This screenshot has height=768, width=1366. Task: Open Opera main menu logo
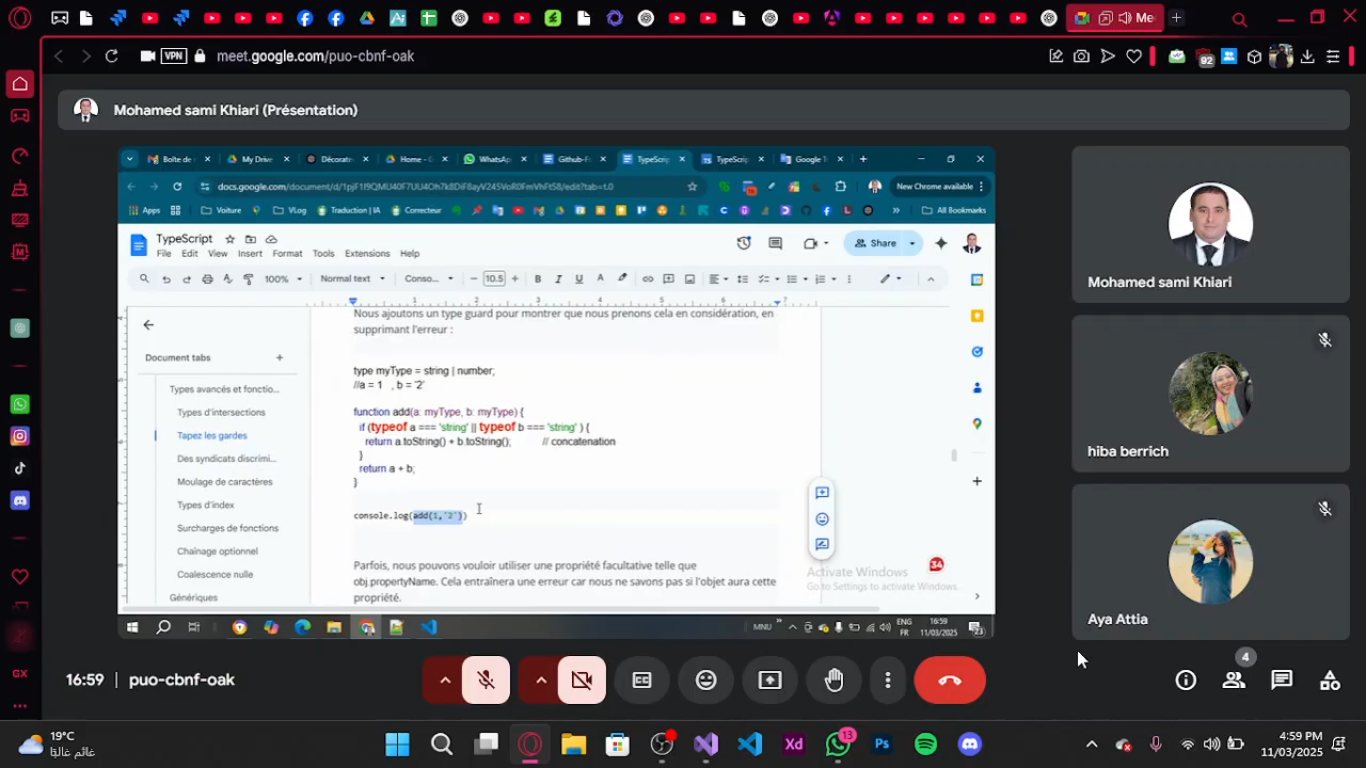coord(20,18)
